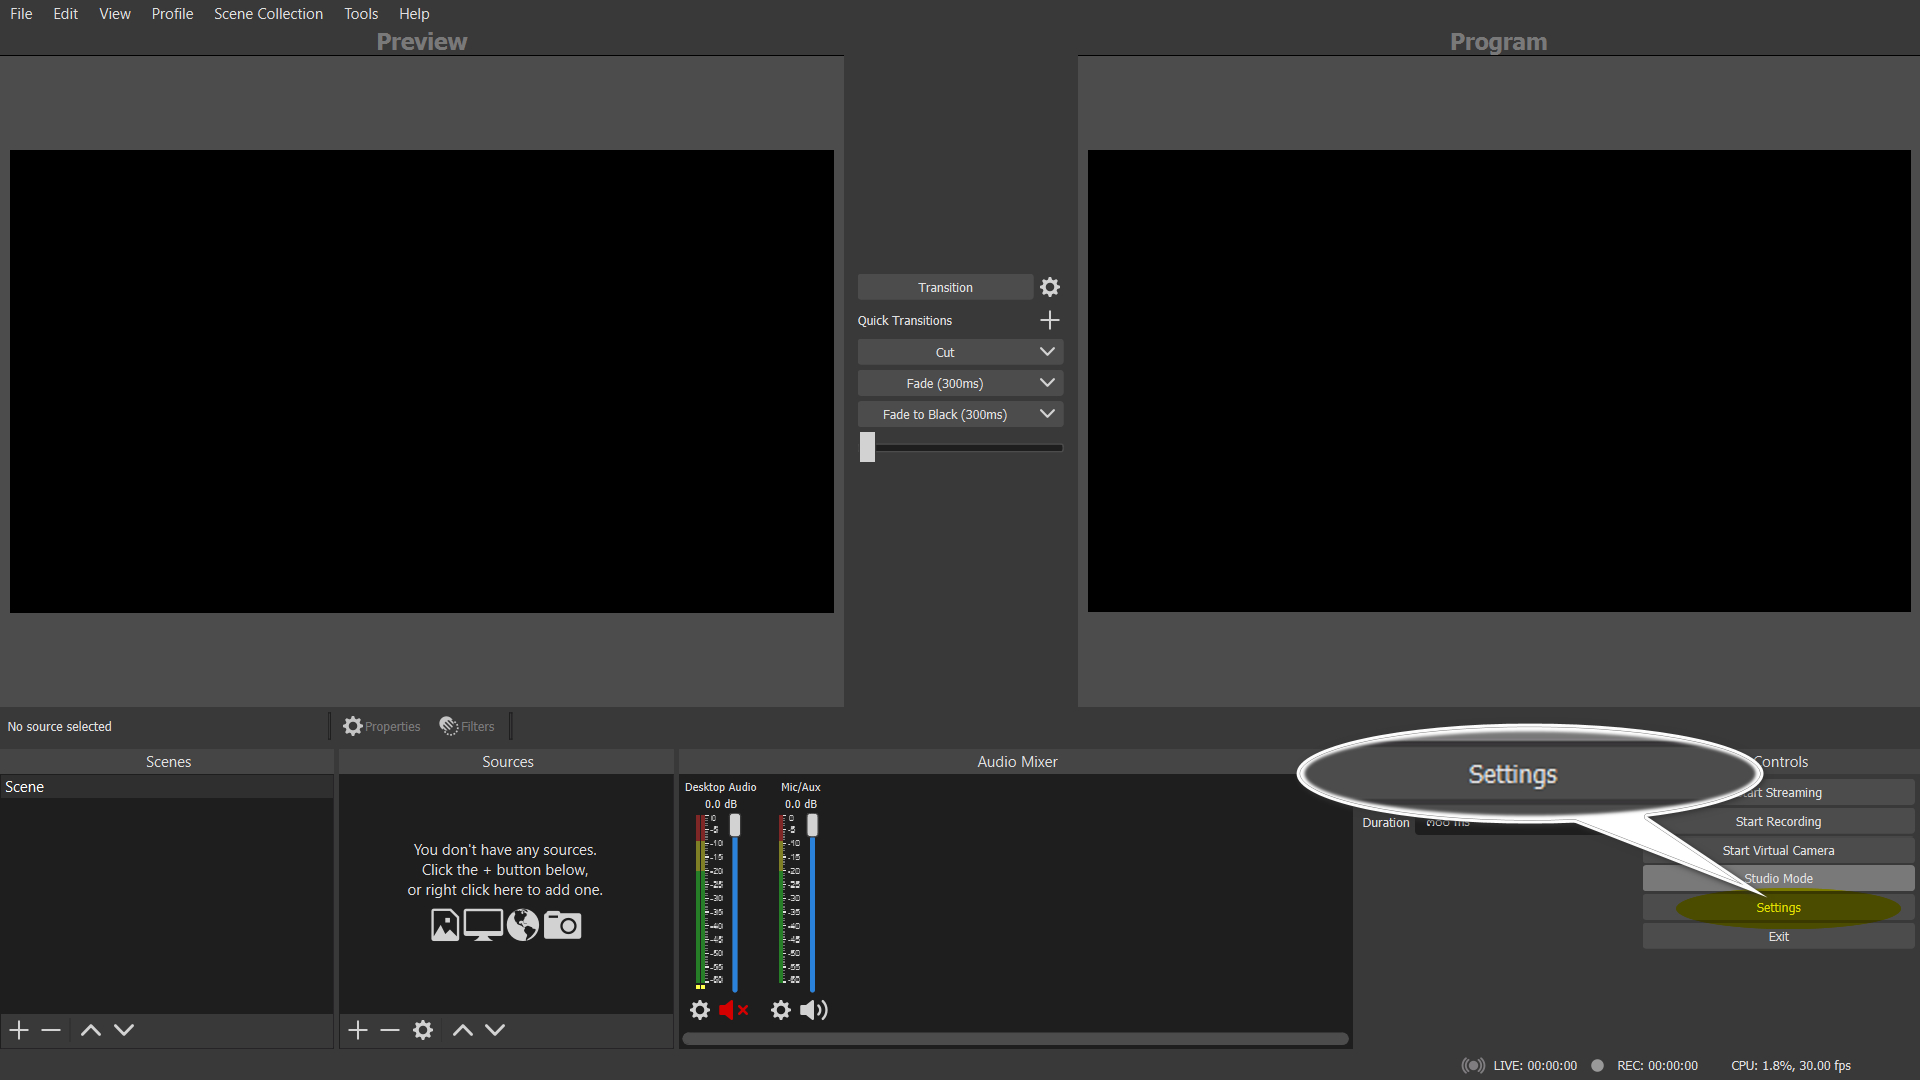Screen dimensions: 1920x1080
Task: Open the Scene Collection menu
Action: tap(267, 13)
